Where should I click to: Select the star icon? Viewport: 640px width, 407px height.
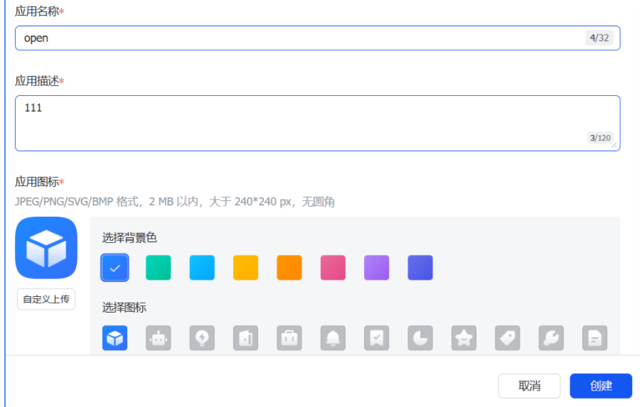click(464, 338)
